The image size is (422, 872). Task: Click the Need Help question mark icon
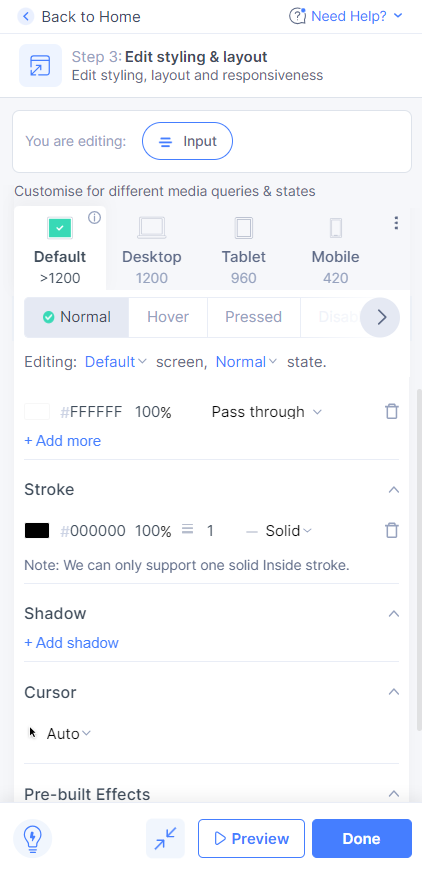pos(297,16)
